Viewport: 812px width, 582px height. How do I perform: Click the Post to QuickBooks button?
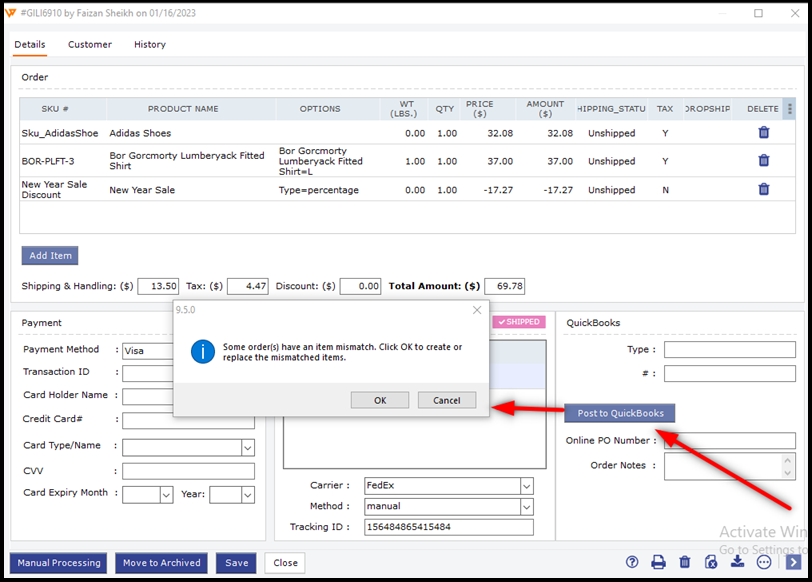(620, 413)
